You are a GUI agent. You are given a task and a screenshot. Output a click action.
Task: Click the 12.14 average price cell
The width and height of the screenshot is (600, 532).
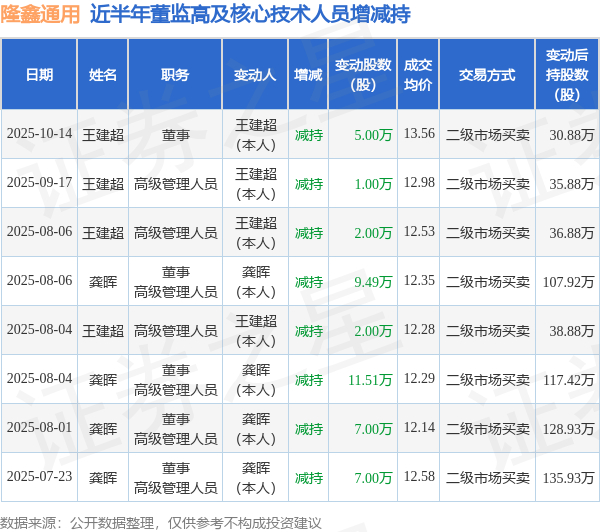[x=419, y=428]
